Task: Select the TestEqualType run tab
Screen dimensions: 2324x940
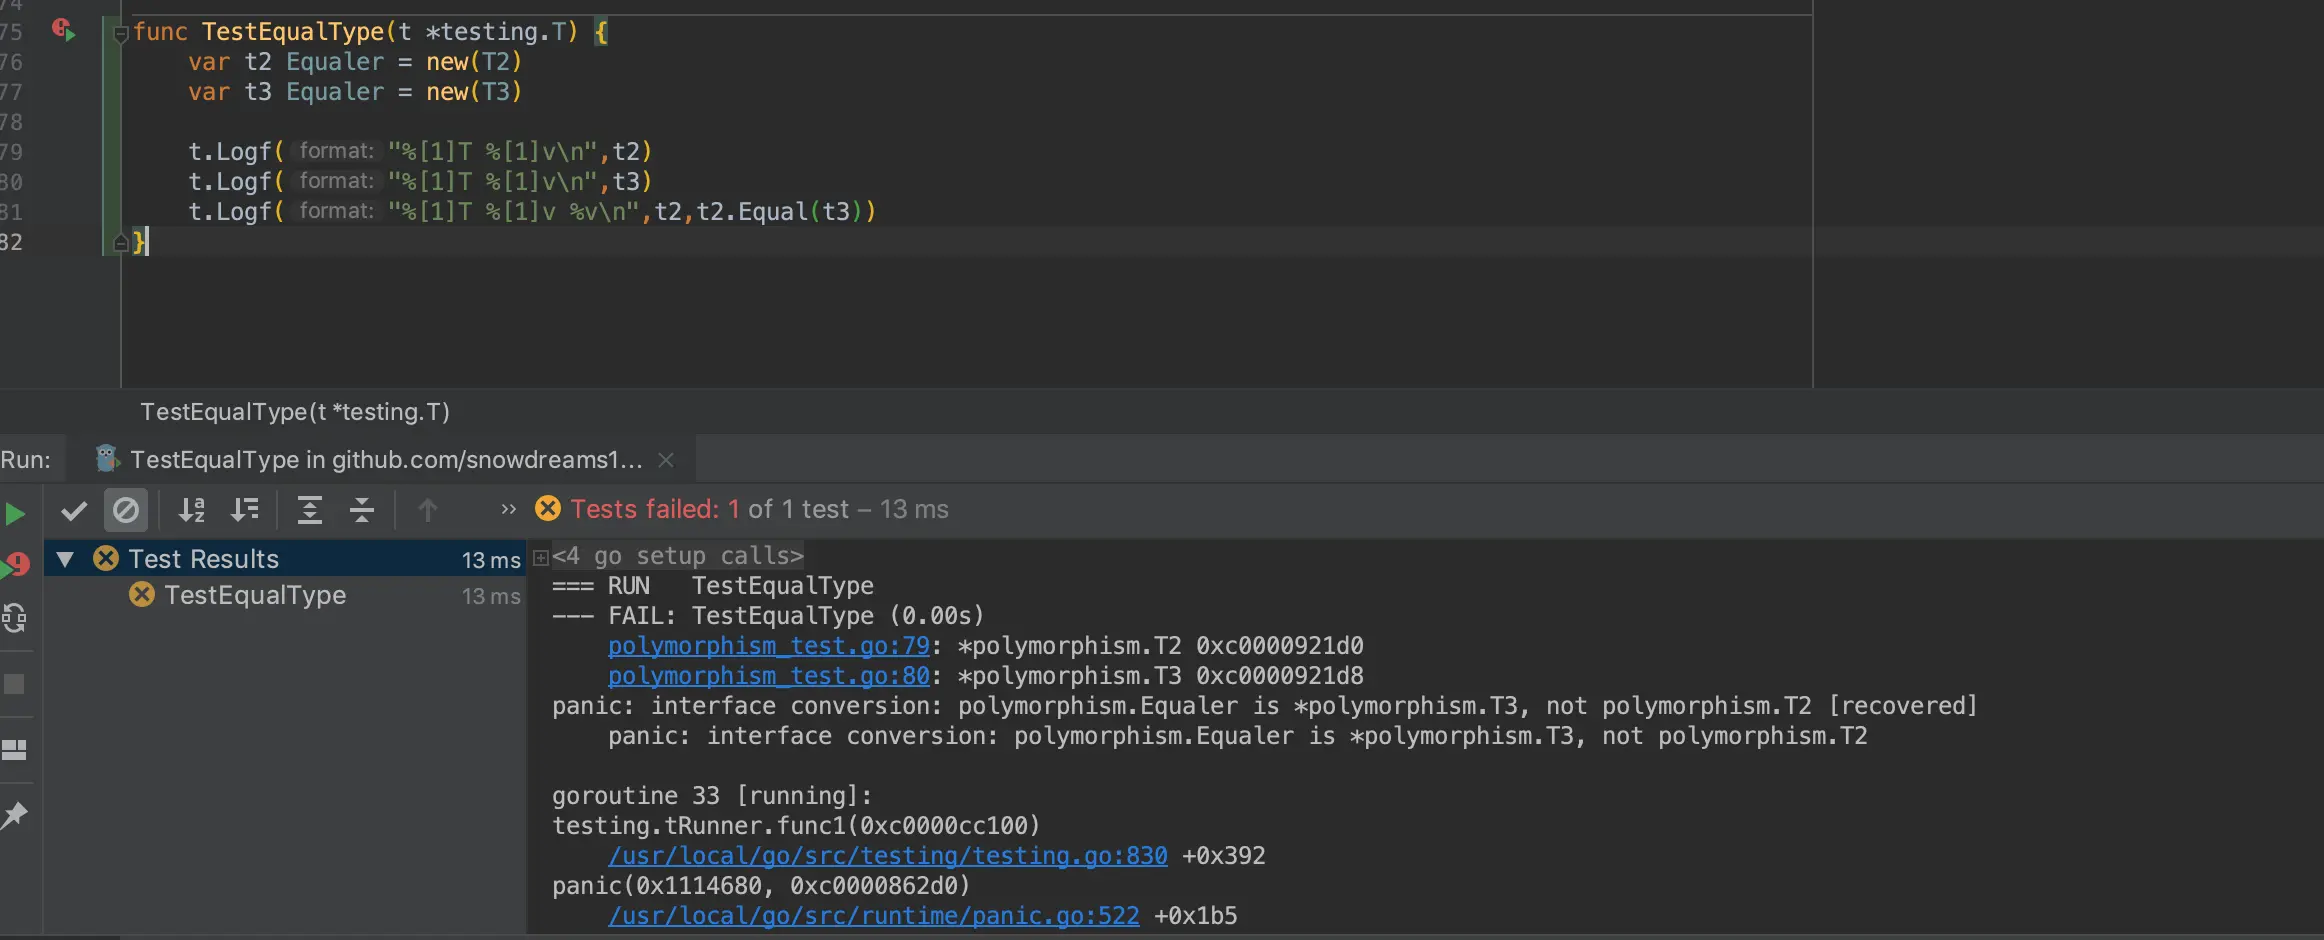Action: coord(385,459)
